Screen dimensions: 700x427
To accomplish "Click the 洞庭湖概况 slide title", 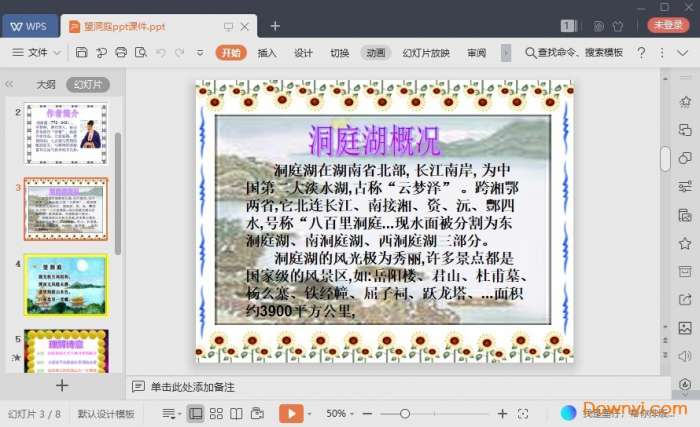I will [374, 141].
